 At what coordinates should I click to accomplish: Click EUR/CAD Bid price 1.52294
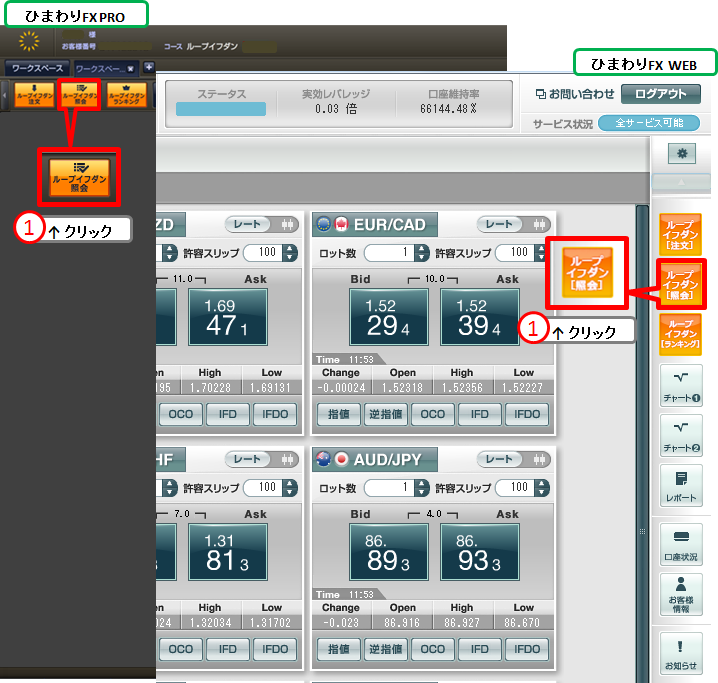pos(389,317)
